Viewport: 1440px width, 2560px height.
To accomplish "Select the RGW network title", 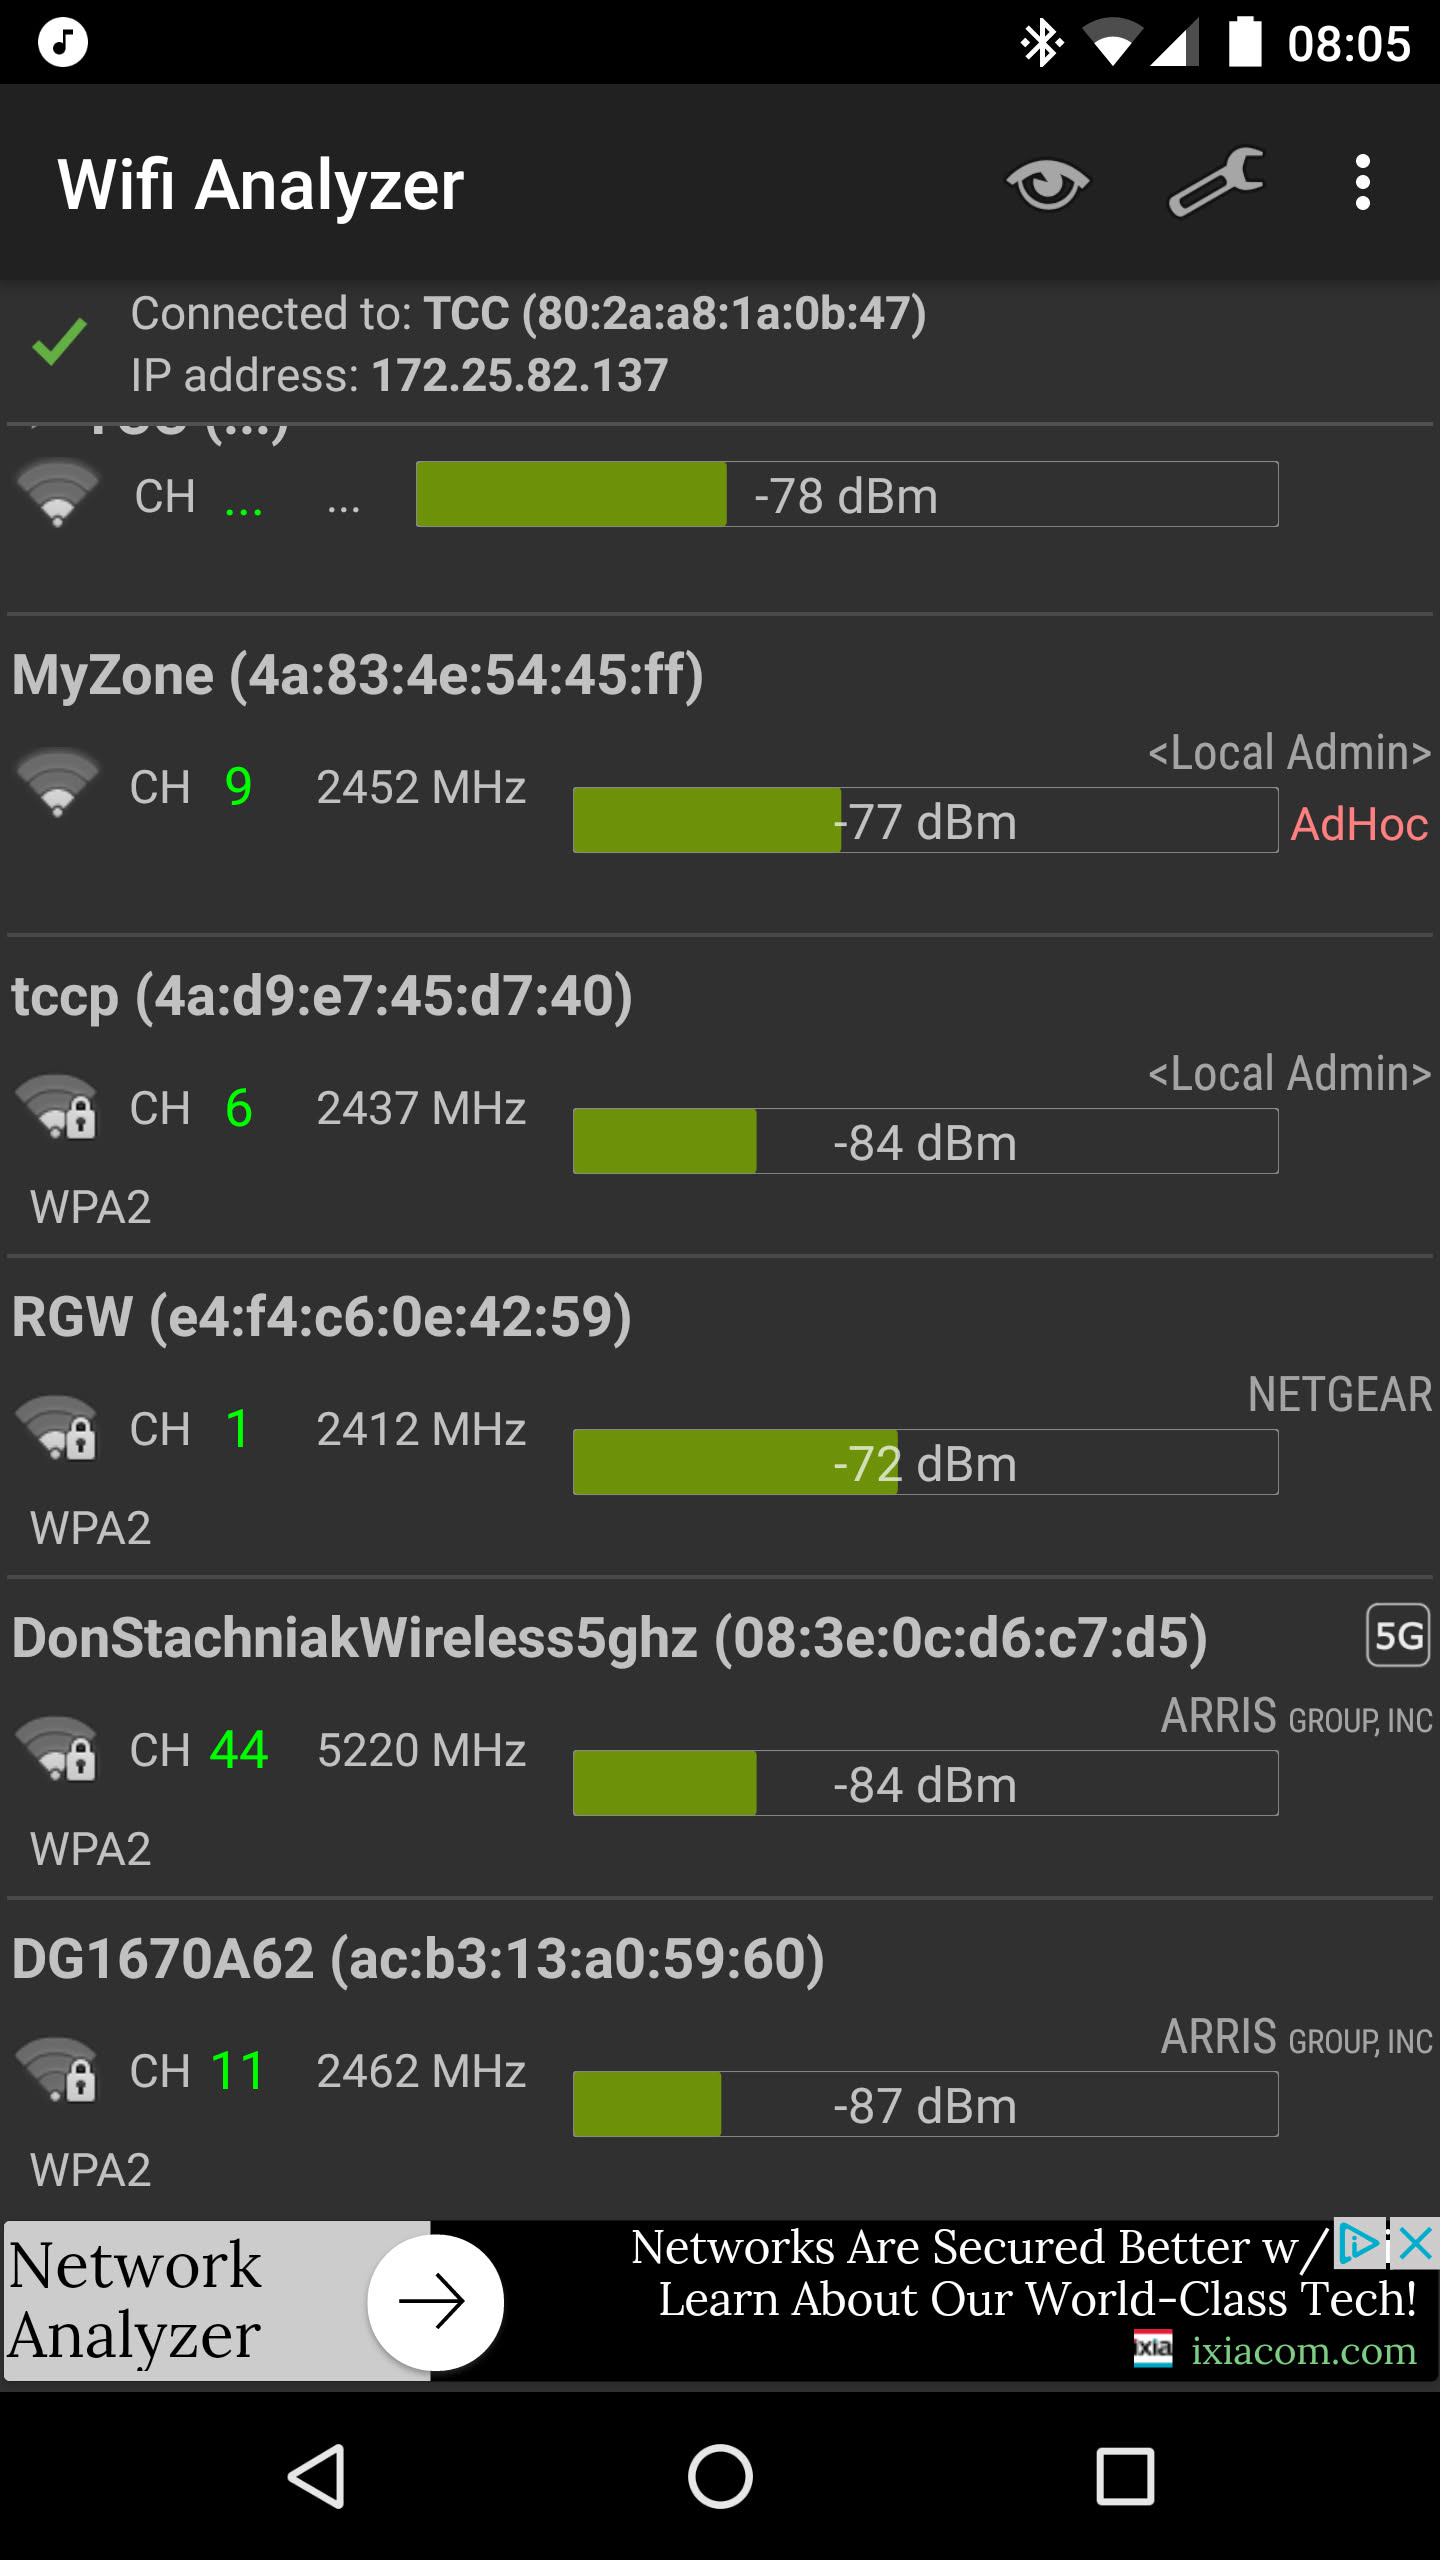I will 322,1317.
